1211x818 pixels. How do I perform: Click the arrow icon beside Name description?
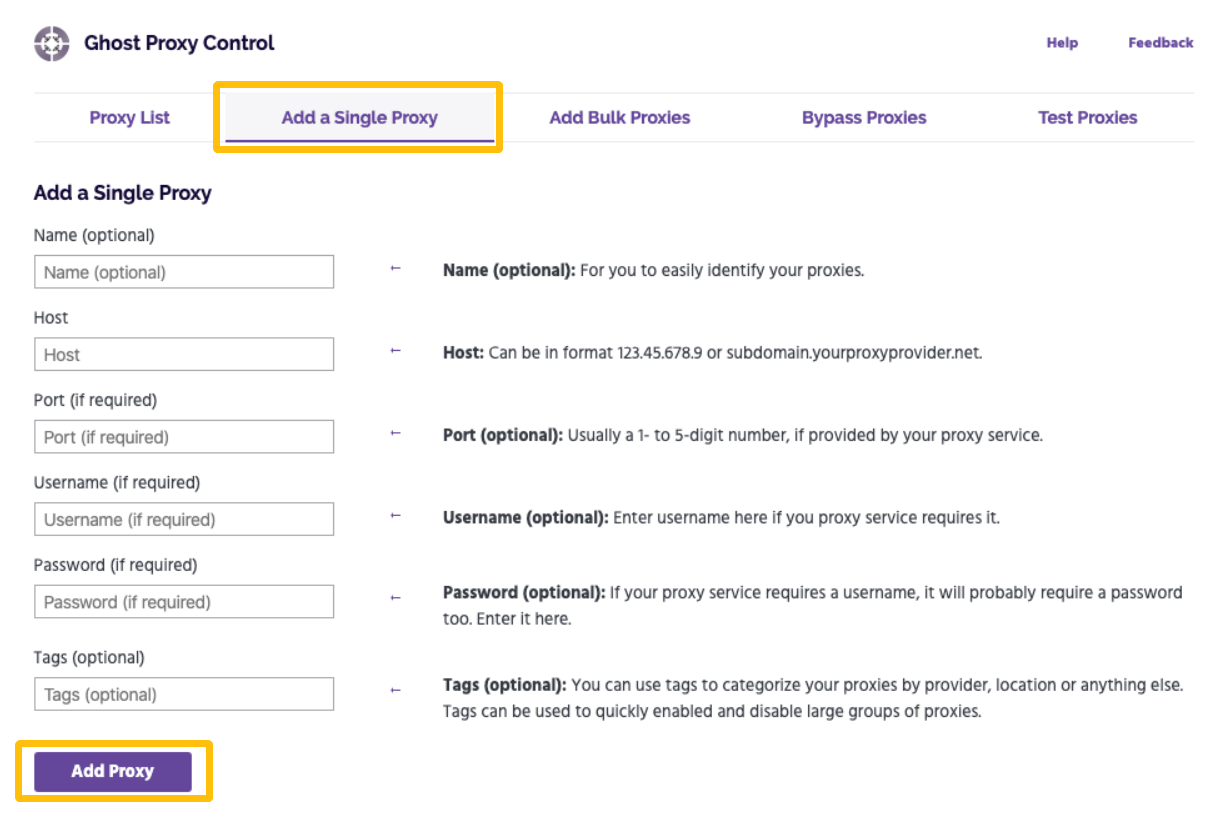click(394, 270)
